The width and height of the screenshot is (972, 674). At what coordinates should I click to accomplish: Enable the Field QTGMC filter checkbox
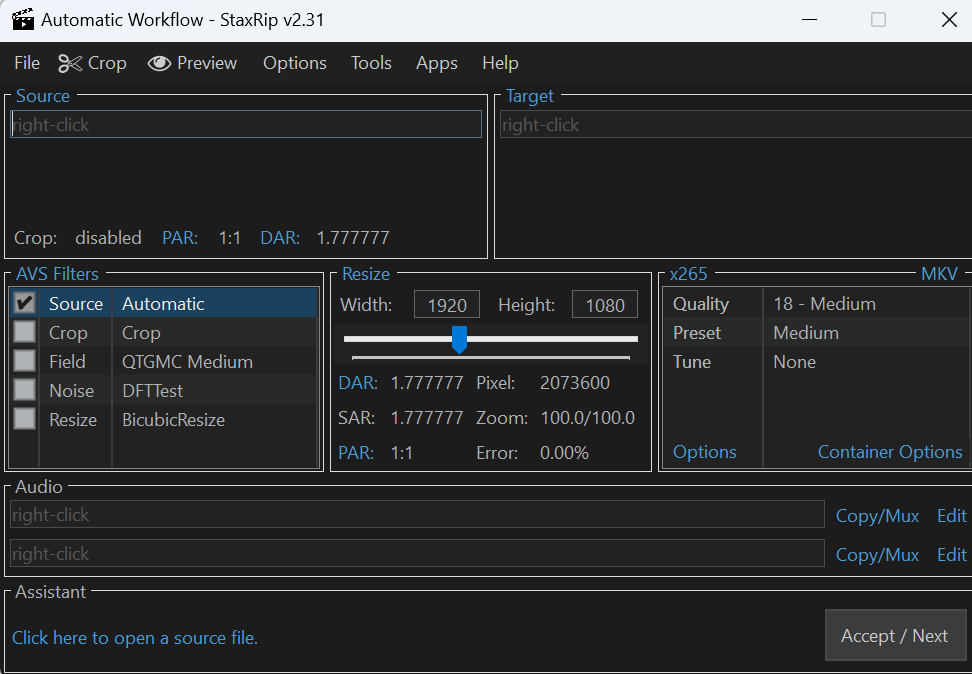click(25, 362)
